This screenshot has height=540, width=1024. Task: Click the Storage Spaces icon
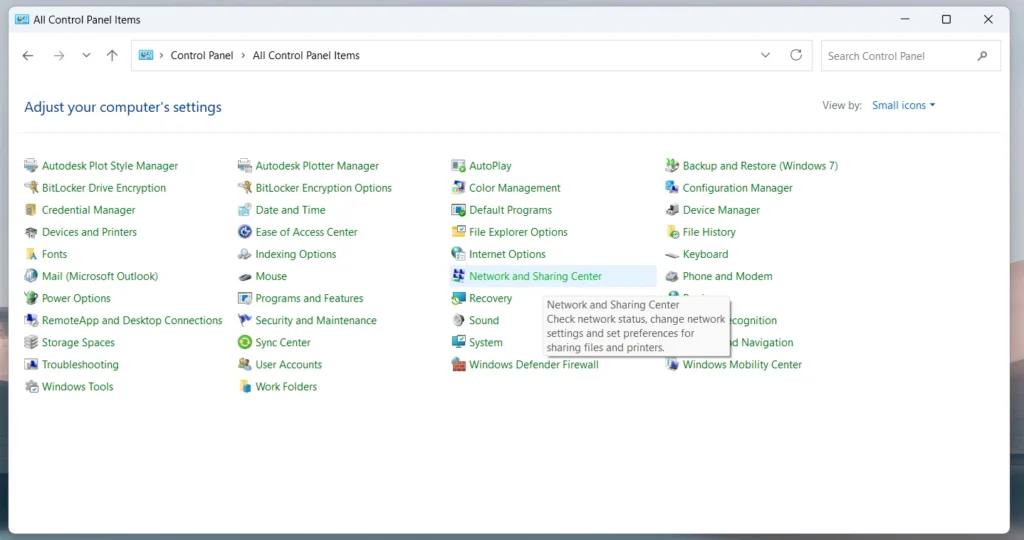click(31, 343)
